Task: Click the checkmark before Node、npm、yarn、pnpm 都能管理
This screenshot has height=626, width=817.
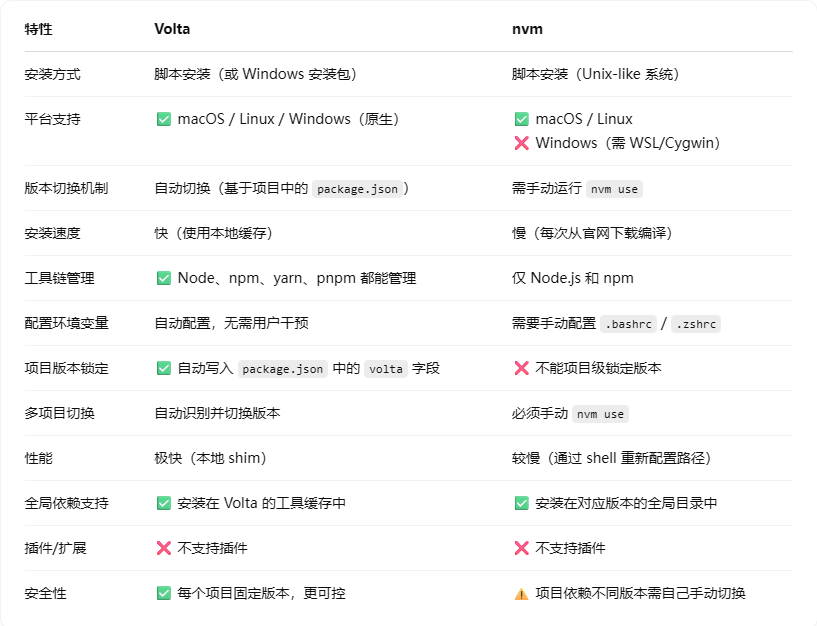Action: 164,279
